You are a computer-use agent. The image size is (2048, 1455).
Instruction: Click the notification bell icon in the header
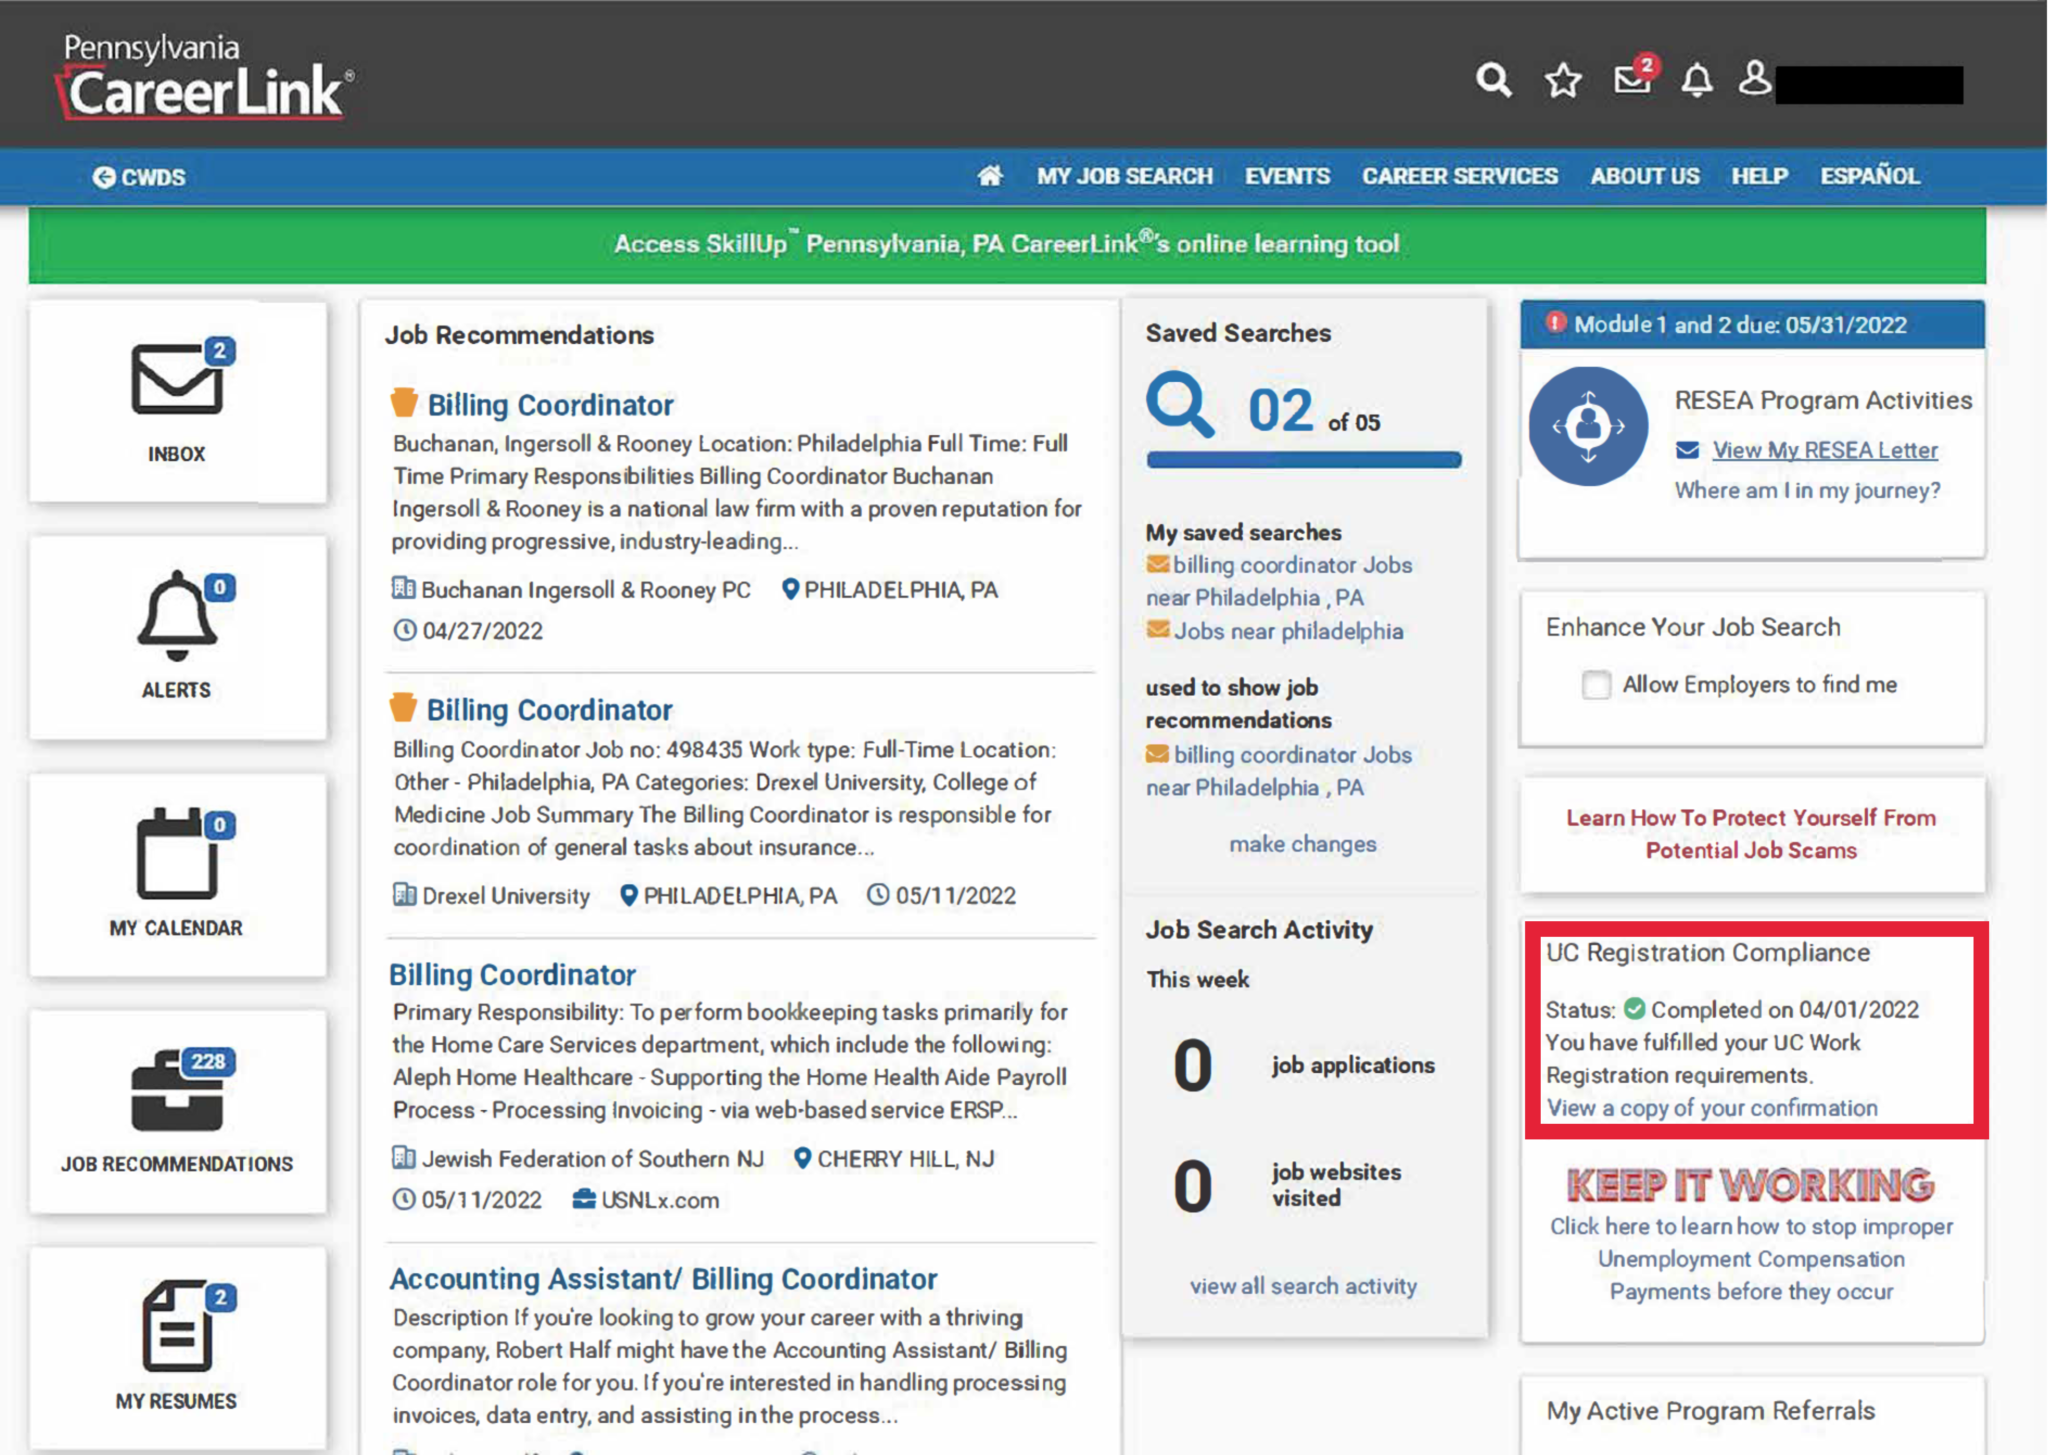tap(1698, 80)
